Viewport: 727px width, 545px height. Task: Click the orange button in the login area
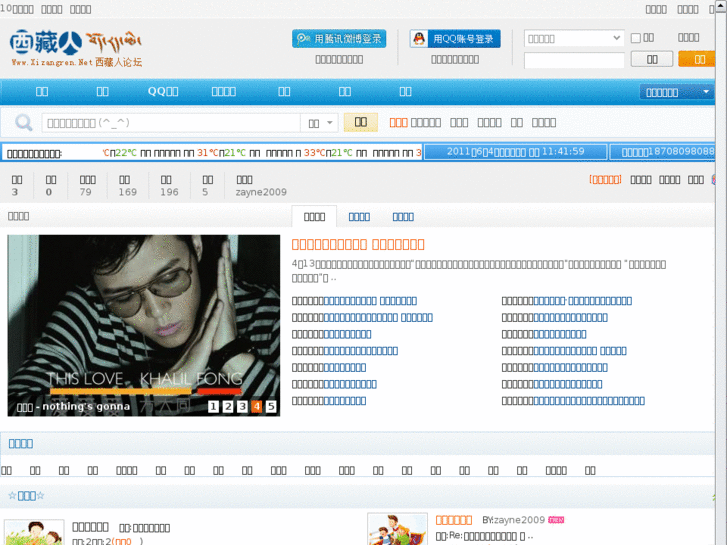coord(697,59)
